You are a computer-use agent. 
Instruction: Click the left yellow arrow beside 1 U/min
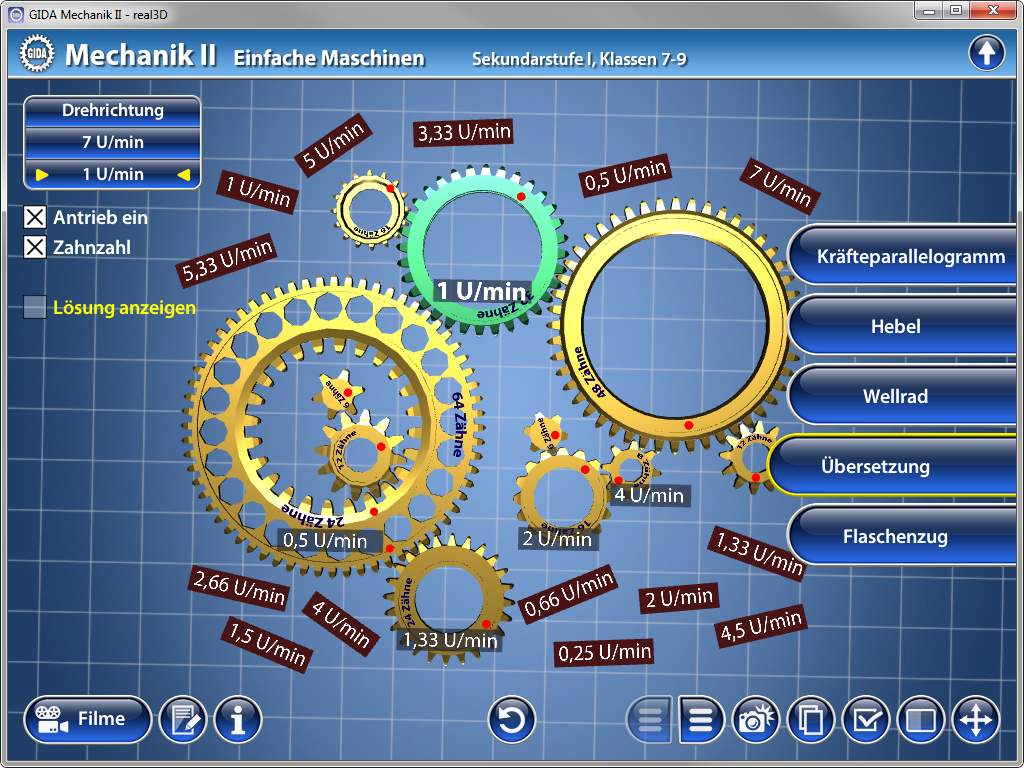(x=42, y=175)
